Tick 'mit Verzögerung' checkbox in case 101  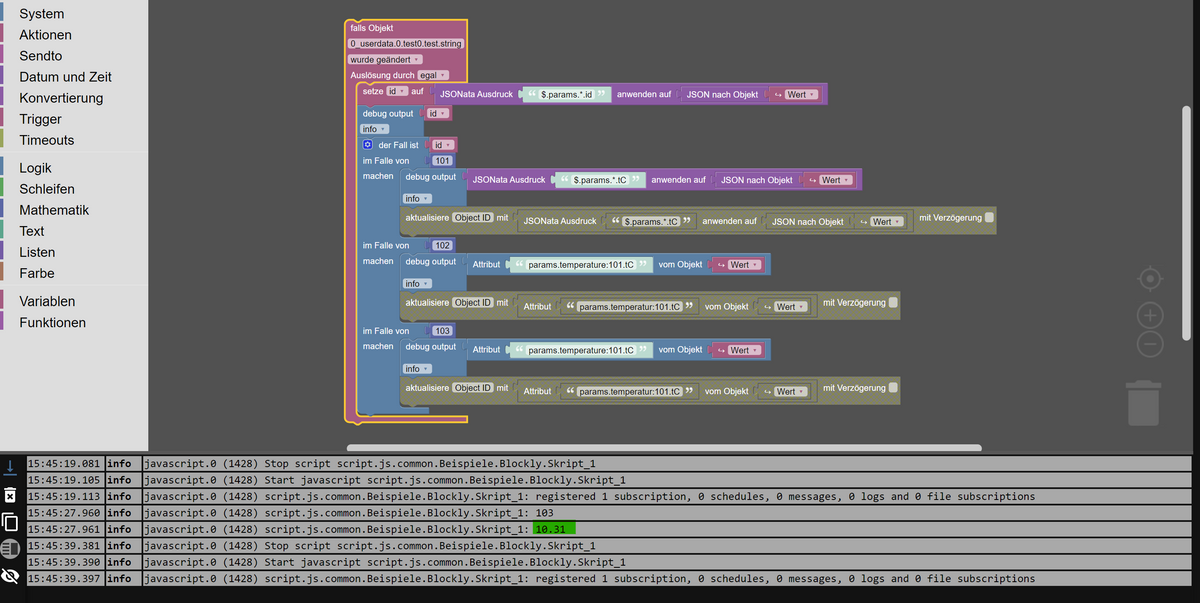[989, 216]
